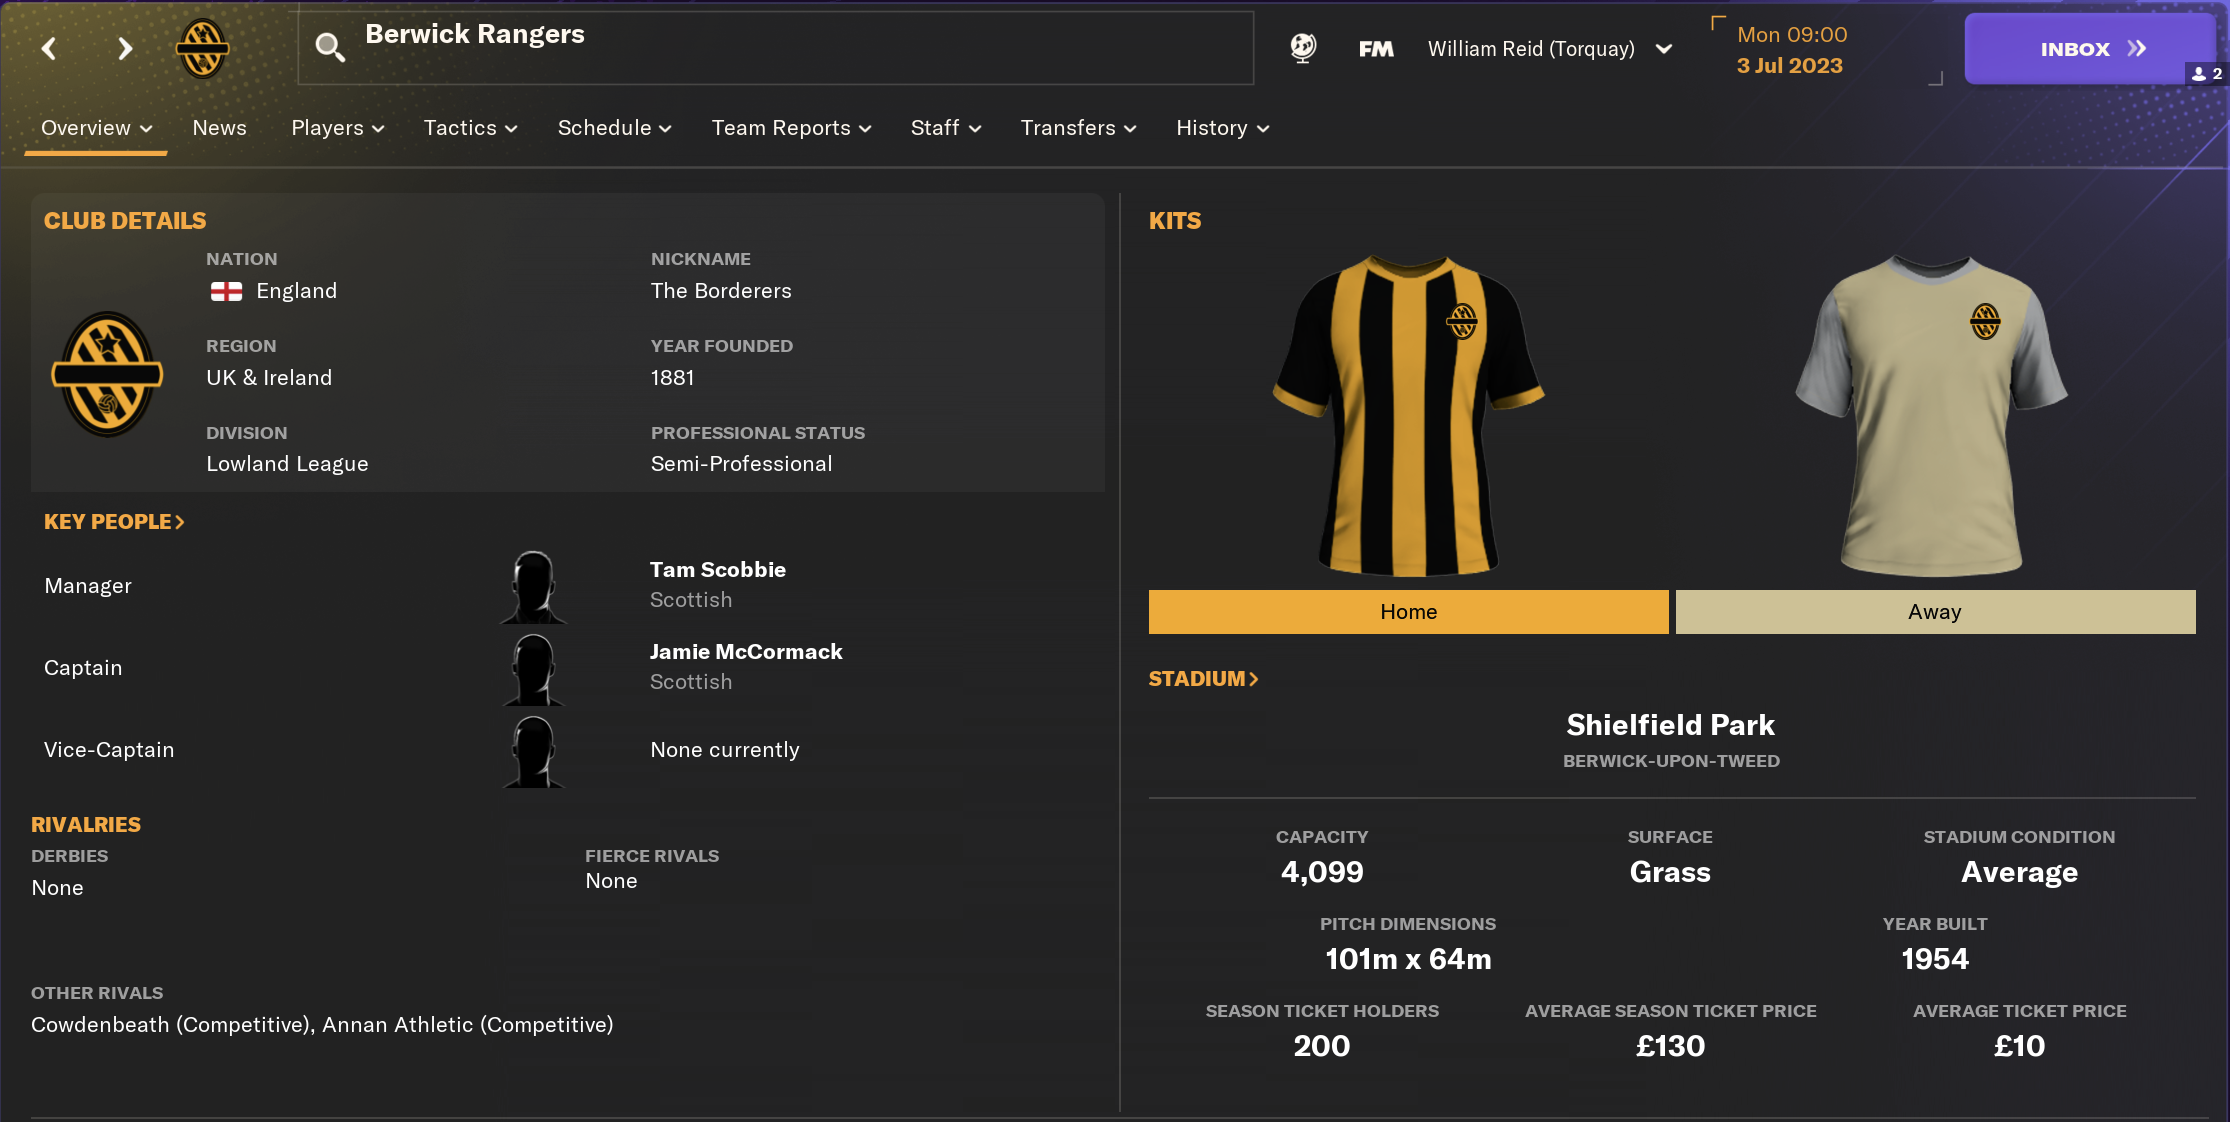This screenshot has height=1122, width=2230.
Task: Expand the History menu
Action: [x=1222, y=128]
